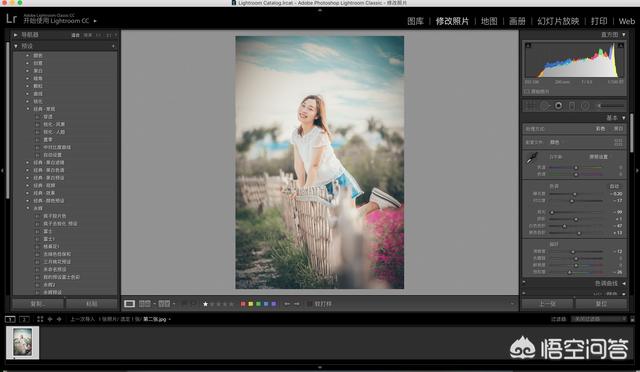Click the 自动 auto tone button
The height and width of the screenshot is (372, 640).
pos(614,186)
